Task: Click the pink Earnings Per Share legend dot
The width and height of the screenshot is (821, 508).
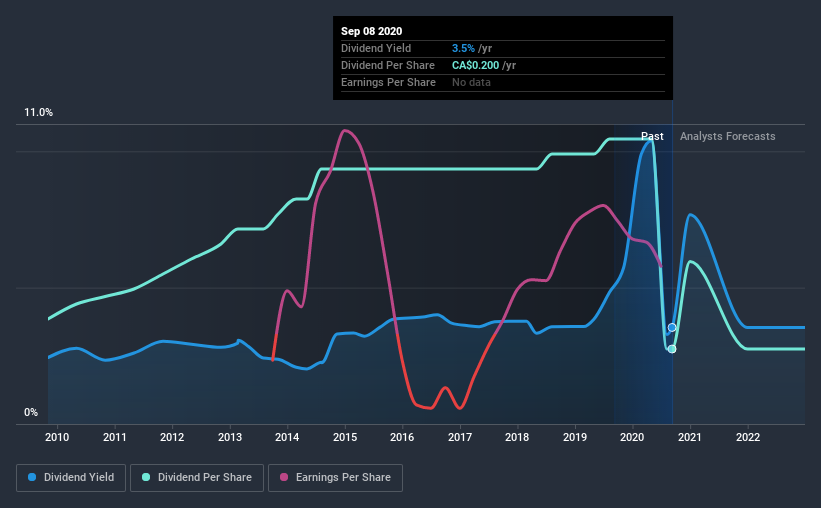Action: pos(284,477)
